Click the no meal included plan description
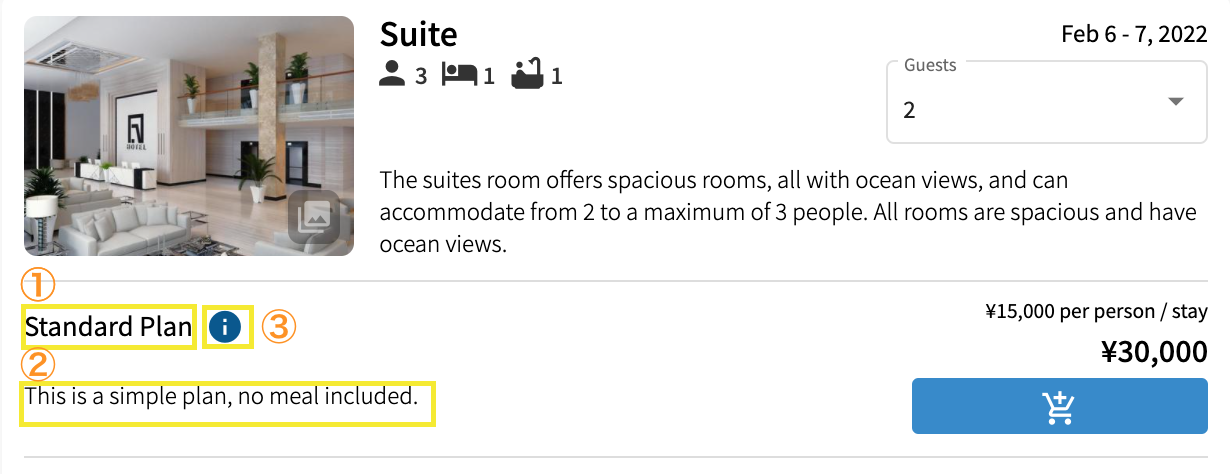 (x=221, y=396)
